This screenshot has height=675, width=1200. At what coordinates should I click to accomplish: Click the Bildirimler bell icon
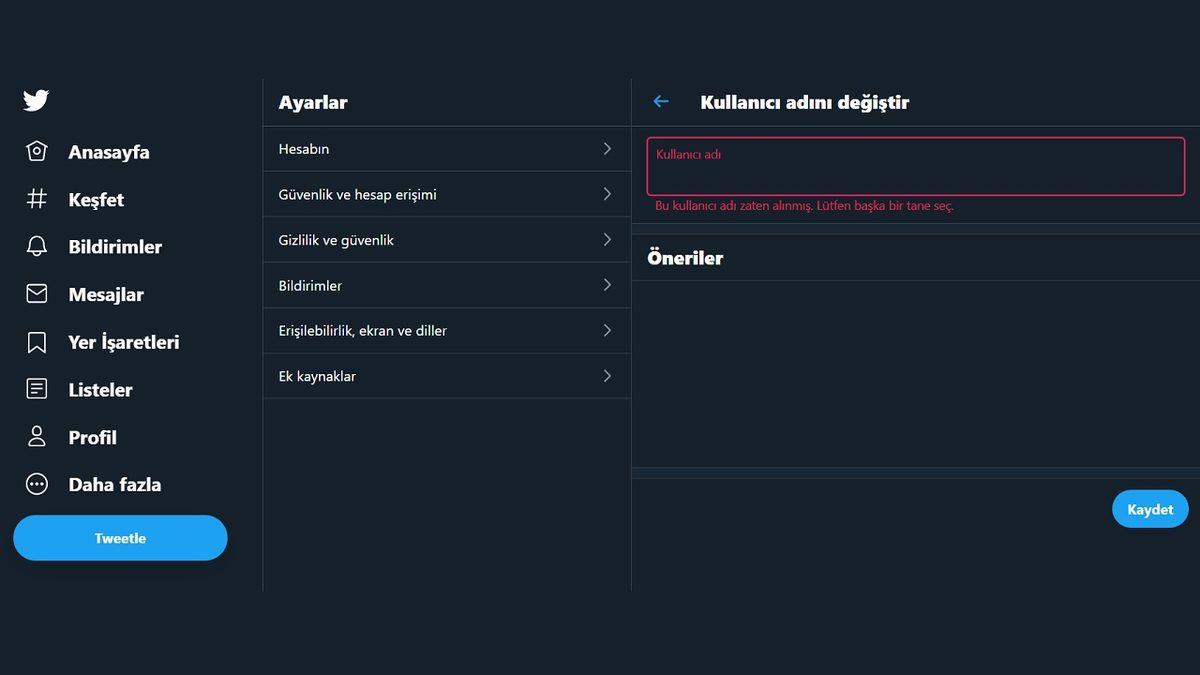click(36, 246)
